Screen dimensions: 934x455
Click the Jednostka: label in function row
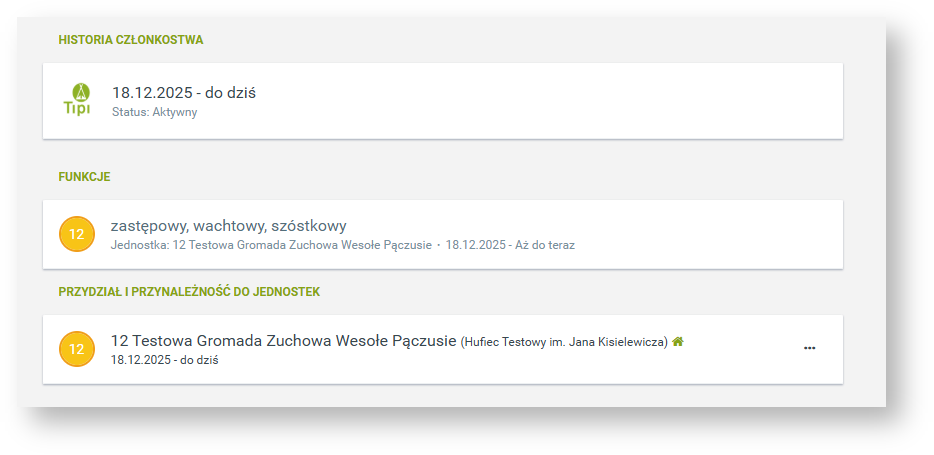click(140, 244)
